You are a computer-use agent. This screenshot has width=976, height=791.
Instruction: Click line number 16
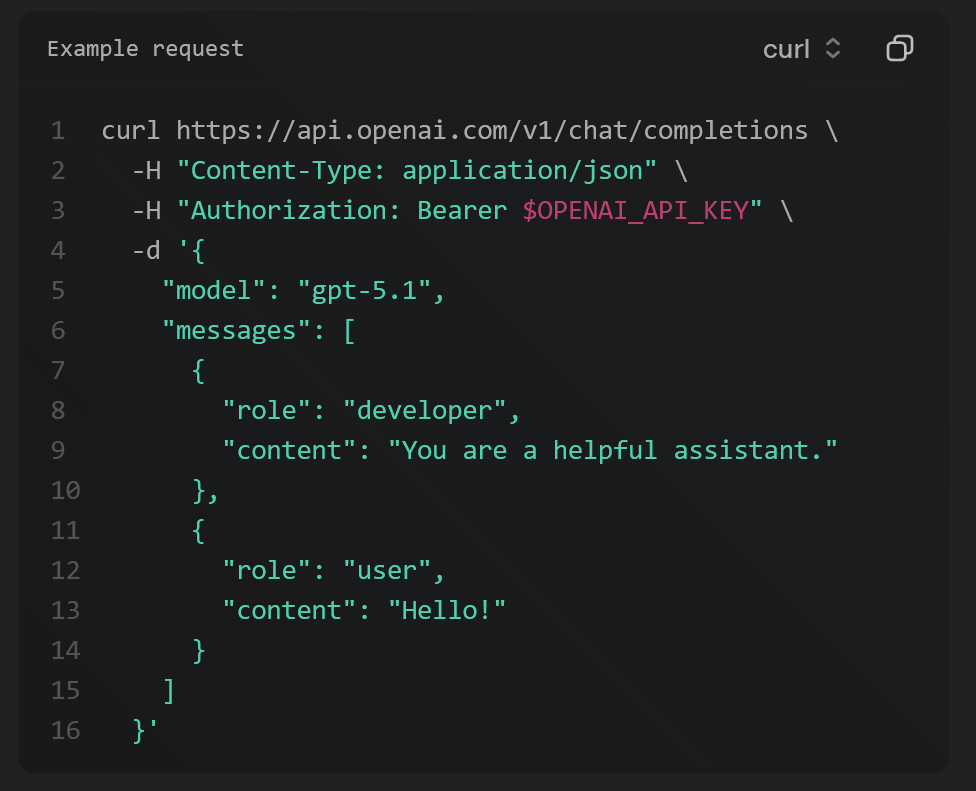(x=65, y=731)
